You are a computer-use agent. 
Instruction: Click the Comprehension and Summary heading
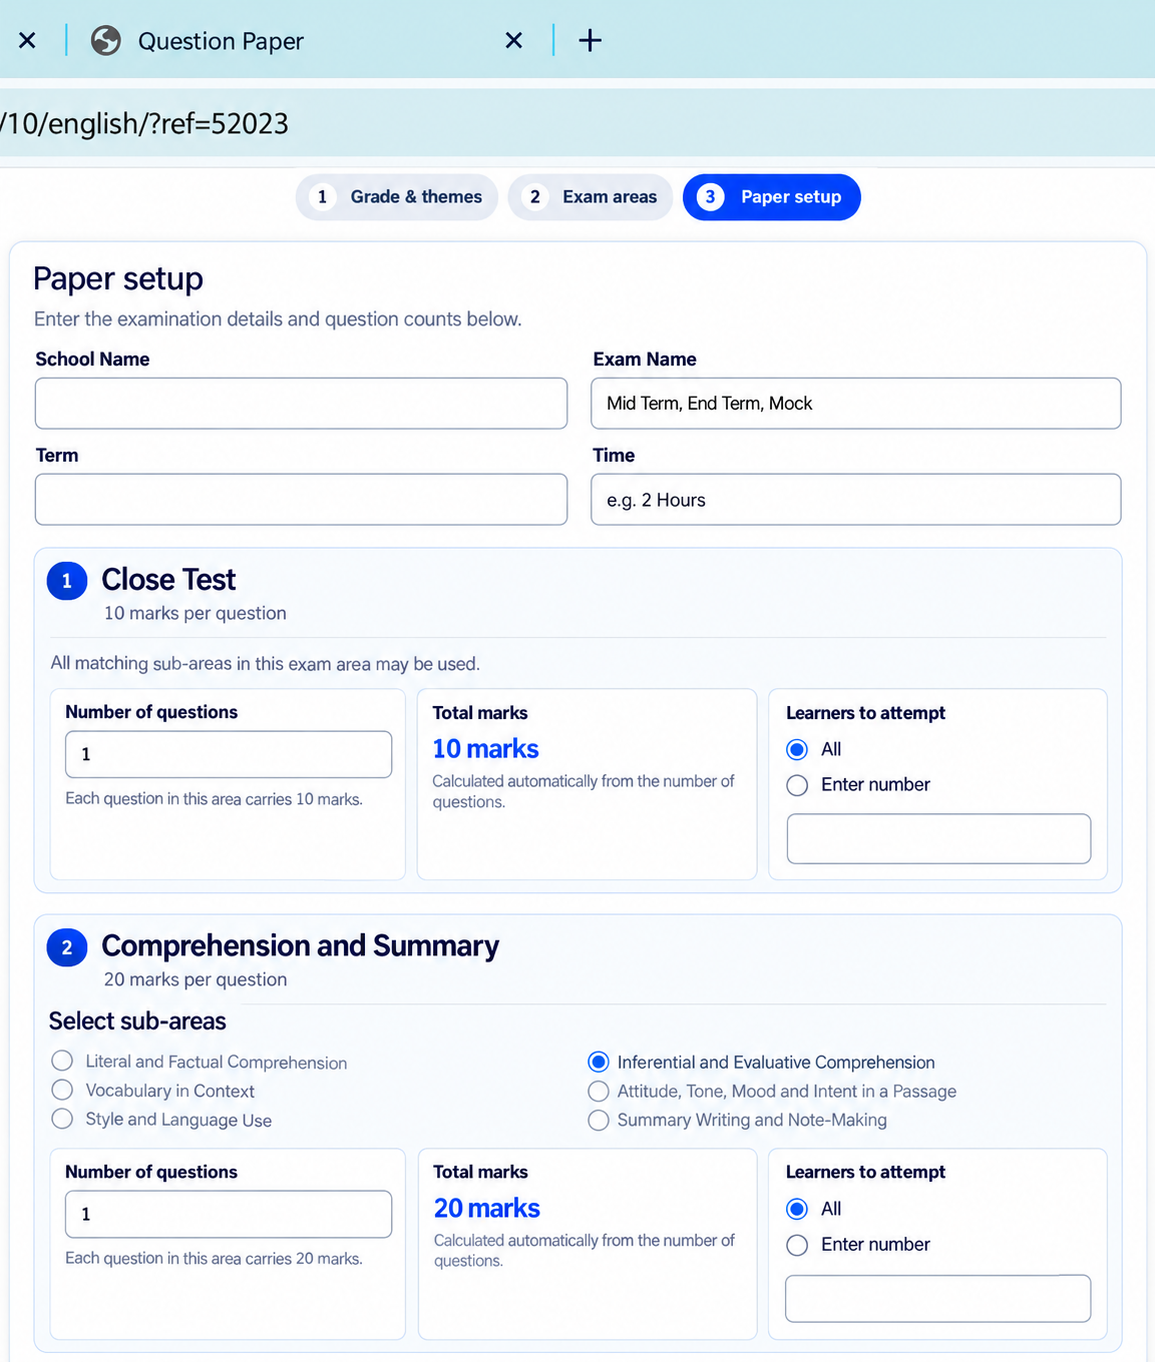(x=300, y=946)
